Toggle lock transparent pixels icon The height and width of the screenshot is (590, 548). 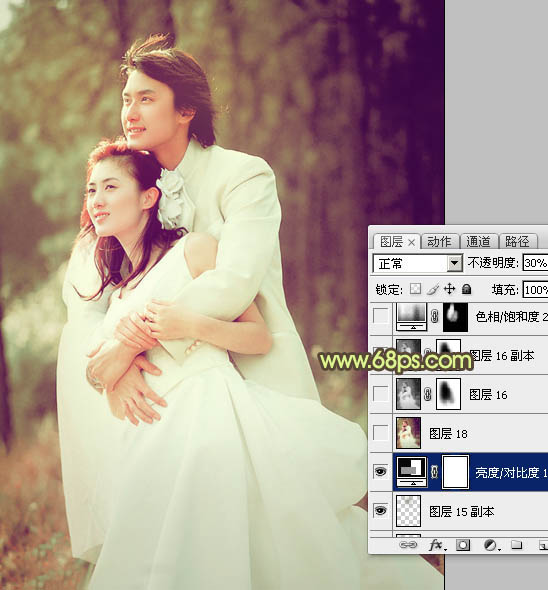click(416, 289)
